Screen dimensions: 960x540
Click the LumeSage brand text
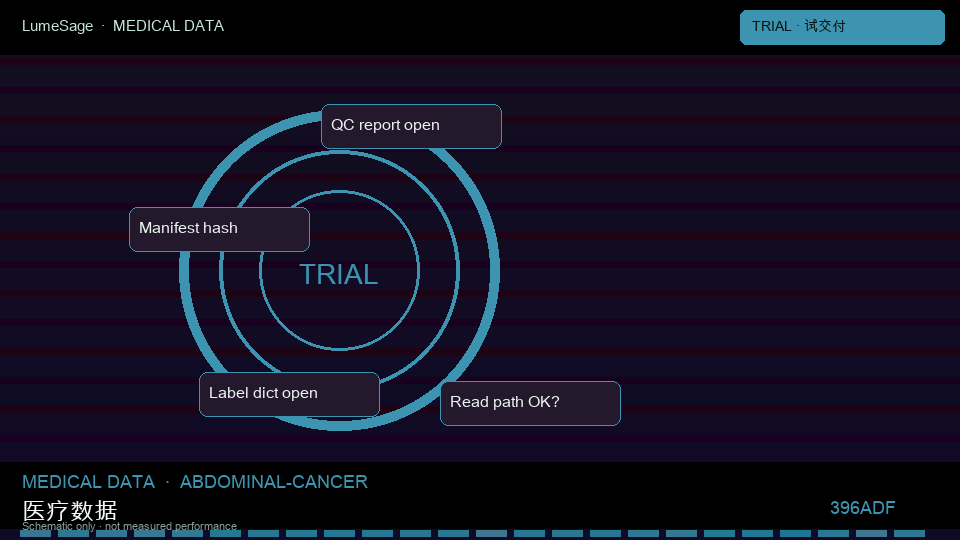(x=58, y=26)
